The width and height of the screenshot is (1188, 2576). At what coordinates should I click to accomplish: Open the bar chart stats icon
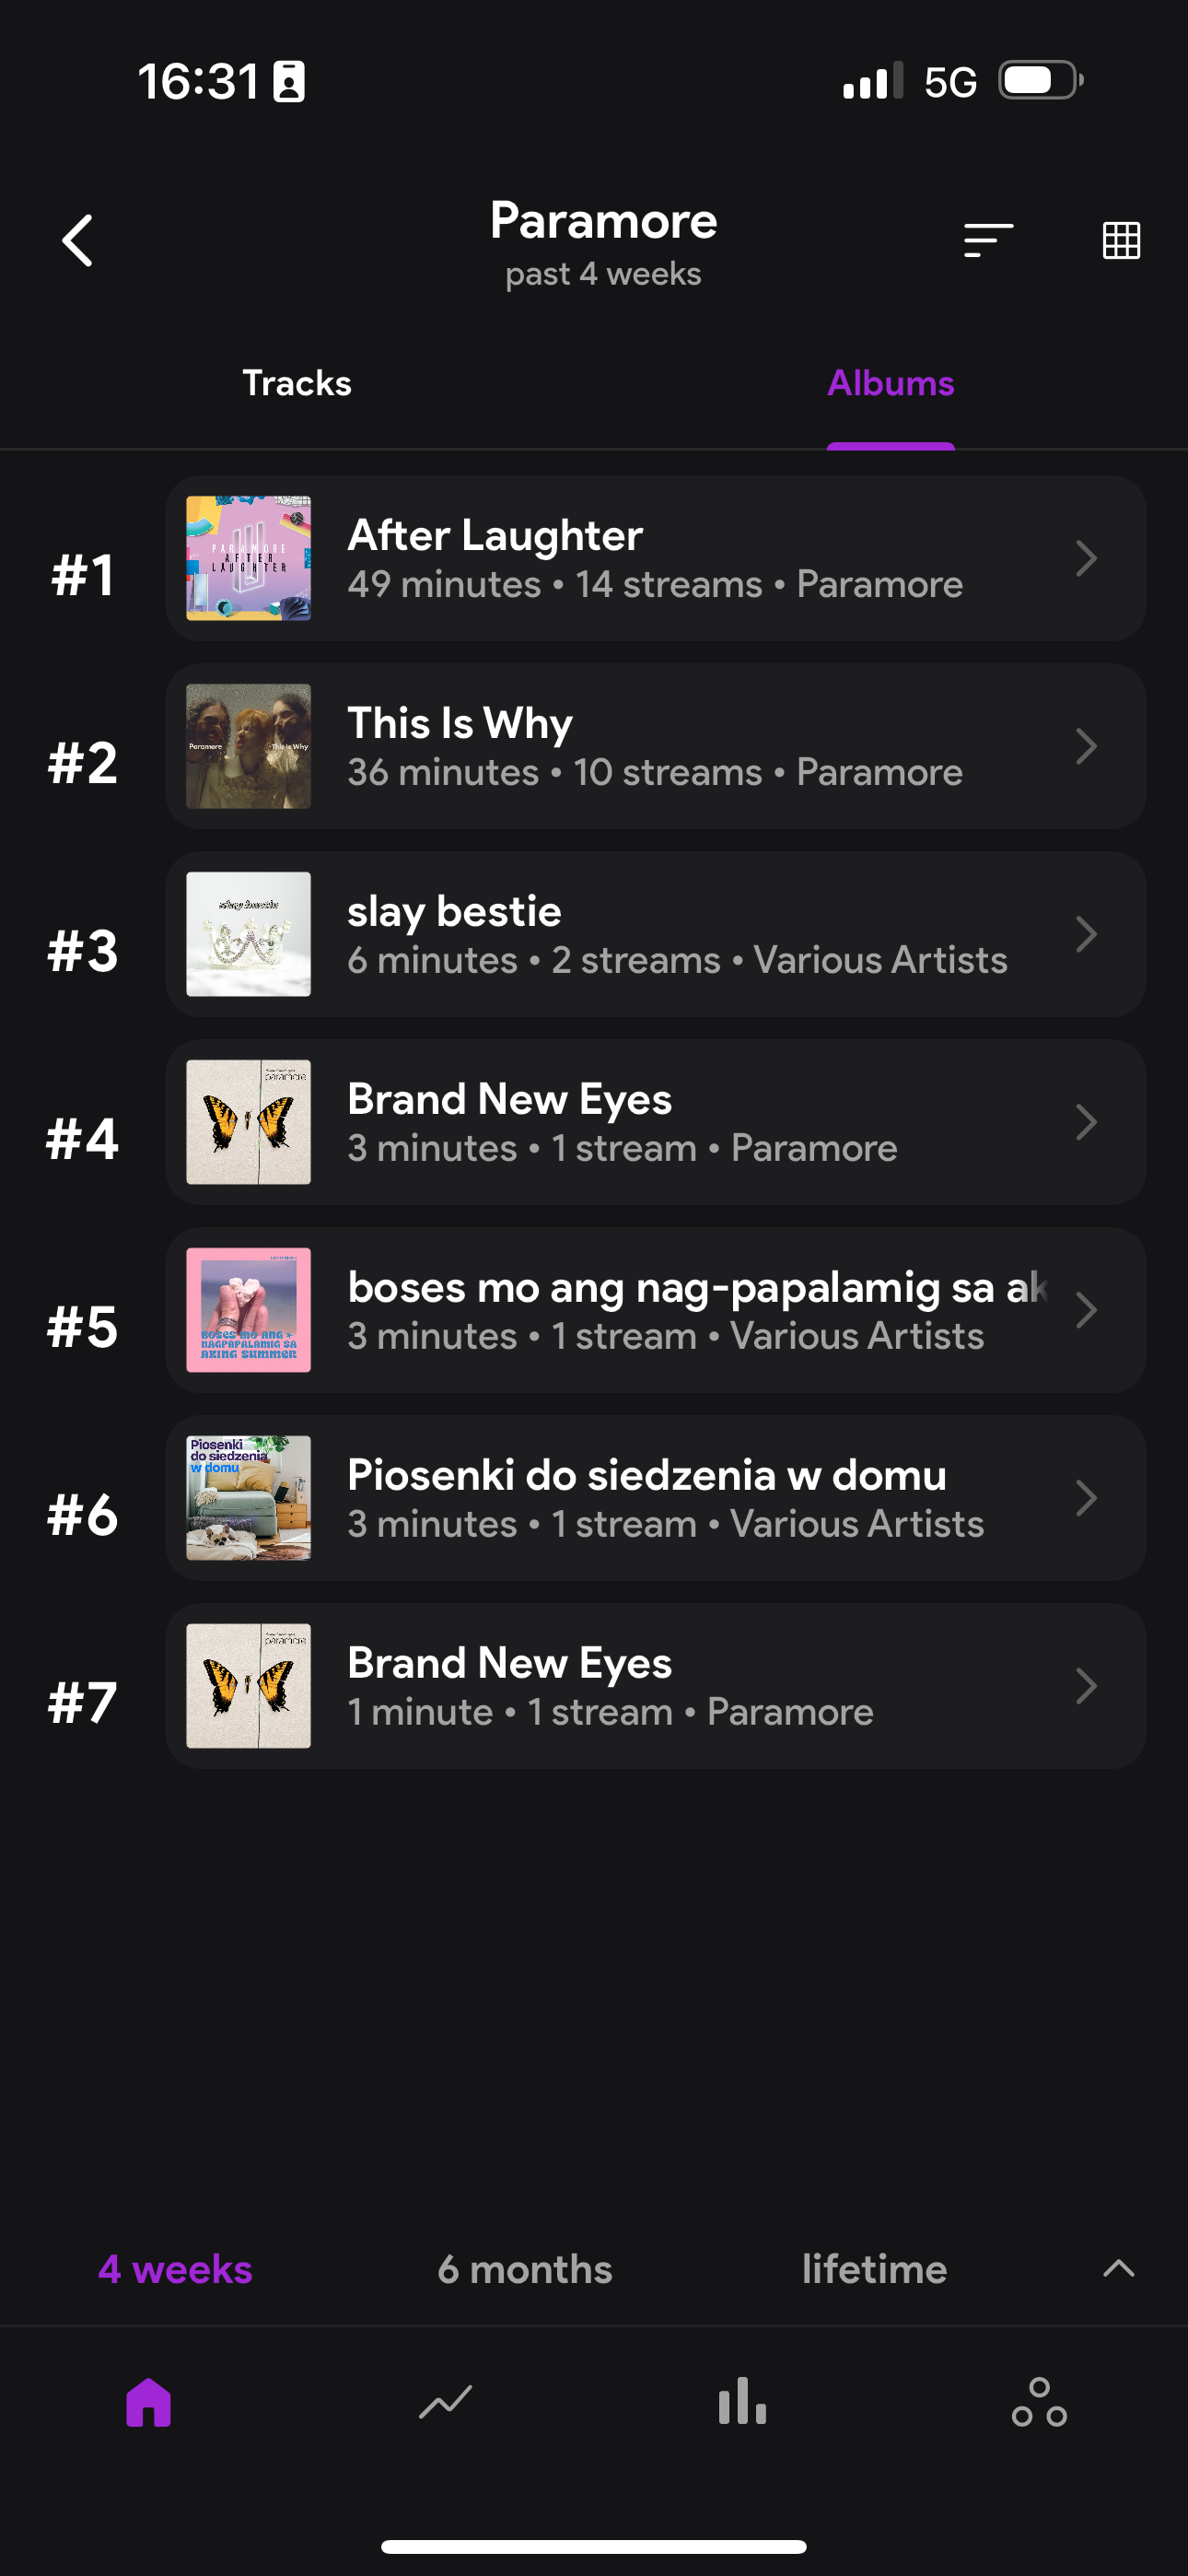[x=742, y=2402]
